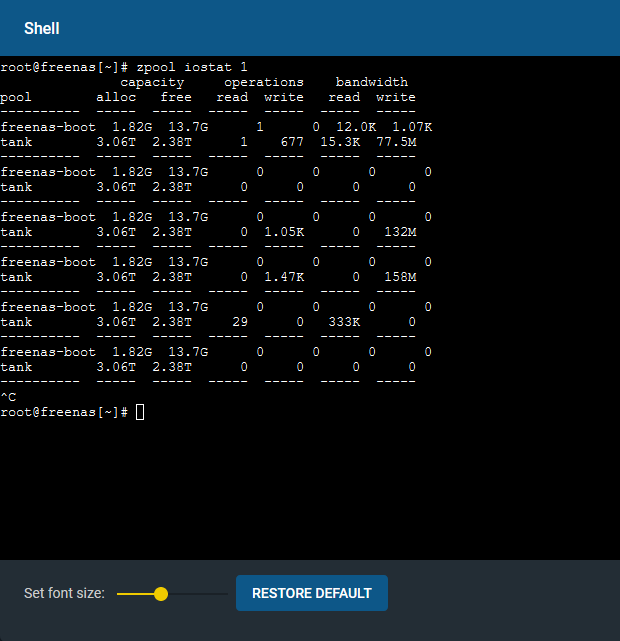Click the 'Set font size:' label
This screenshot has width=620, height=641.
pos(64,593)
